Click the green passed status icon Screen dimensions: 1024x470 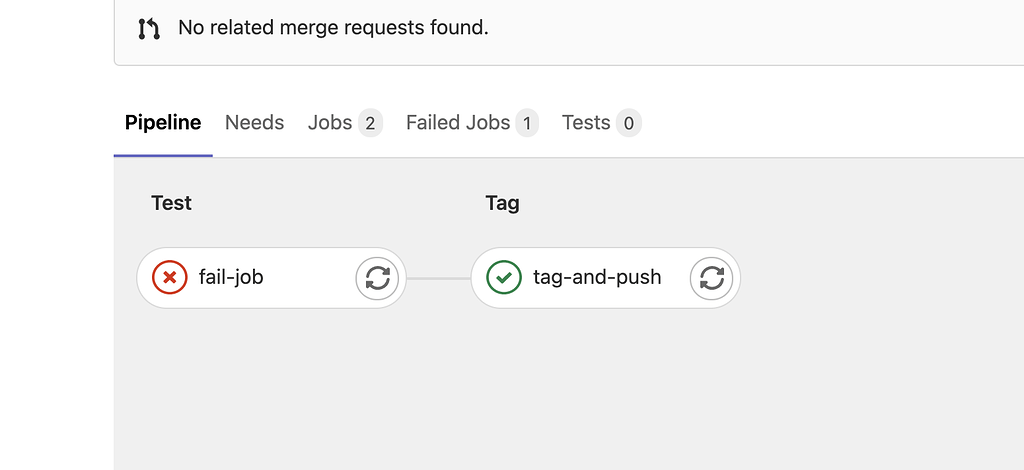pyautogui.click(x=504, y=277)
